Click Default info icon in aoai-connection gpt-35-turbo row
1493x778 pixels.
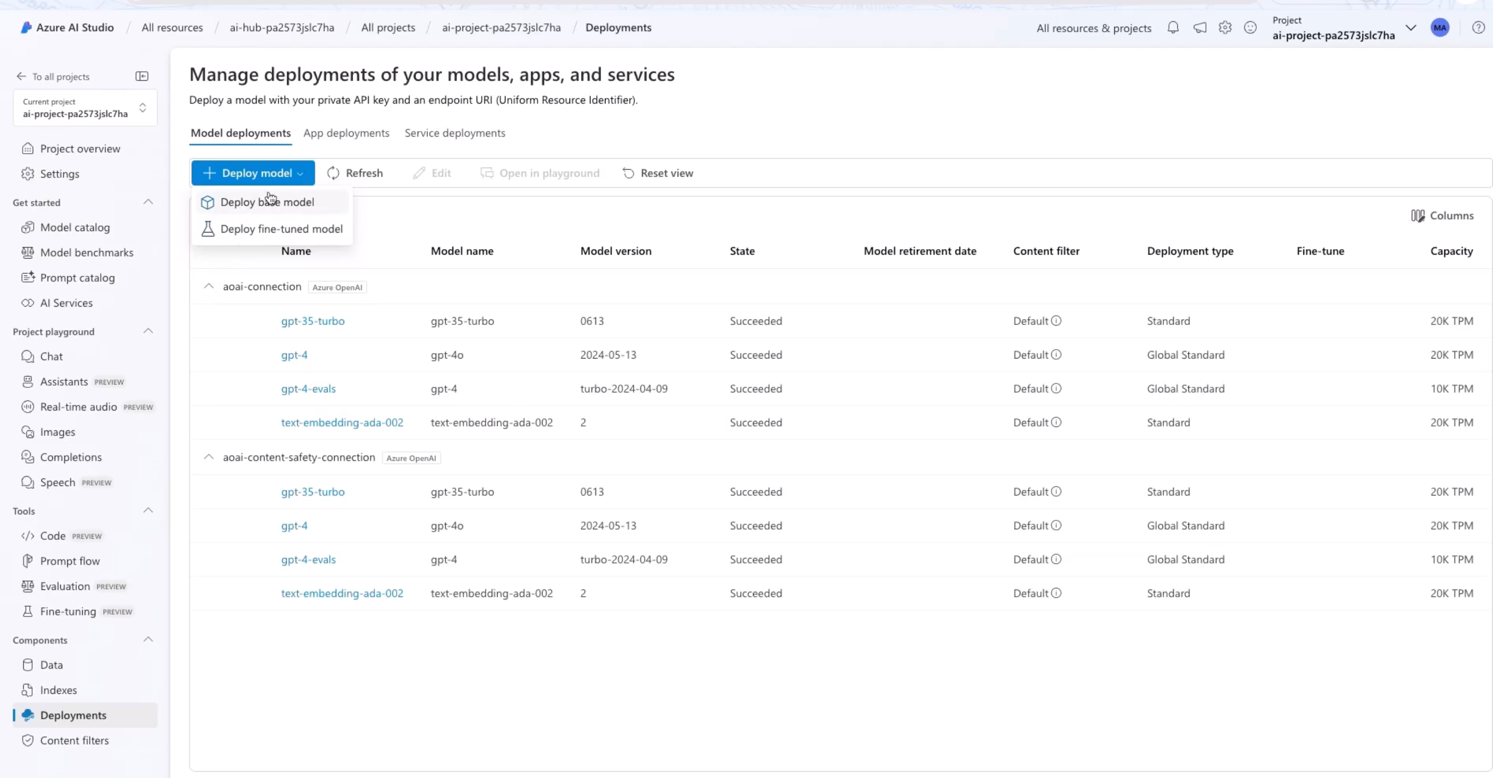click(x=1056, y=321)
